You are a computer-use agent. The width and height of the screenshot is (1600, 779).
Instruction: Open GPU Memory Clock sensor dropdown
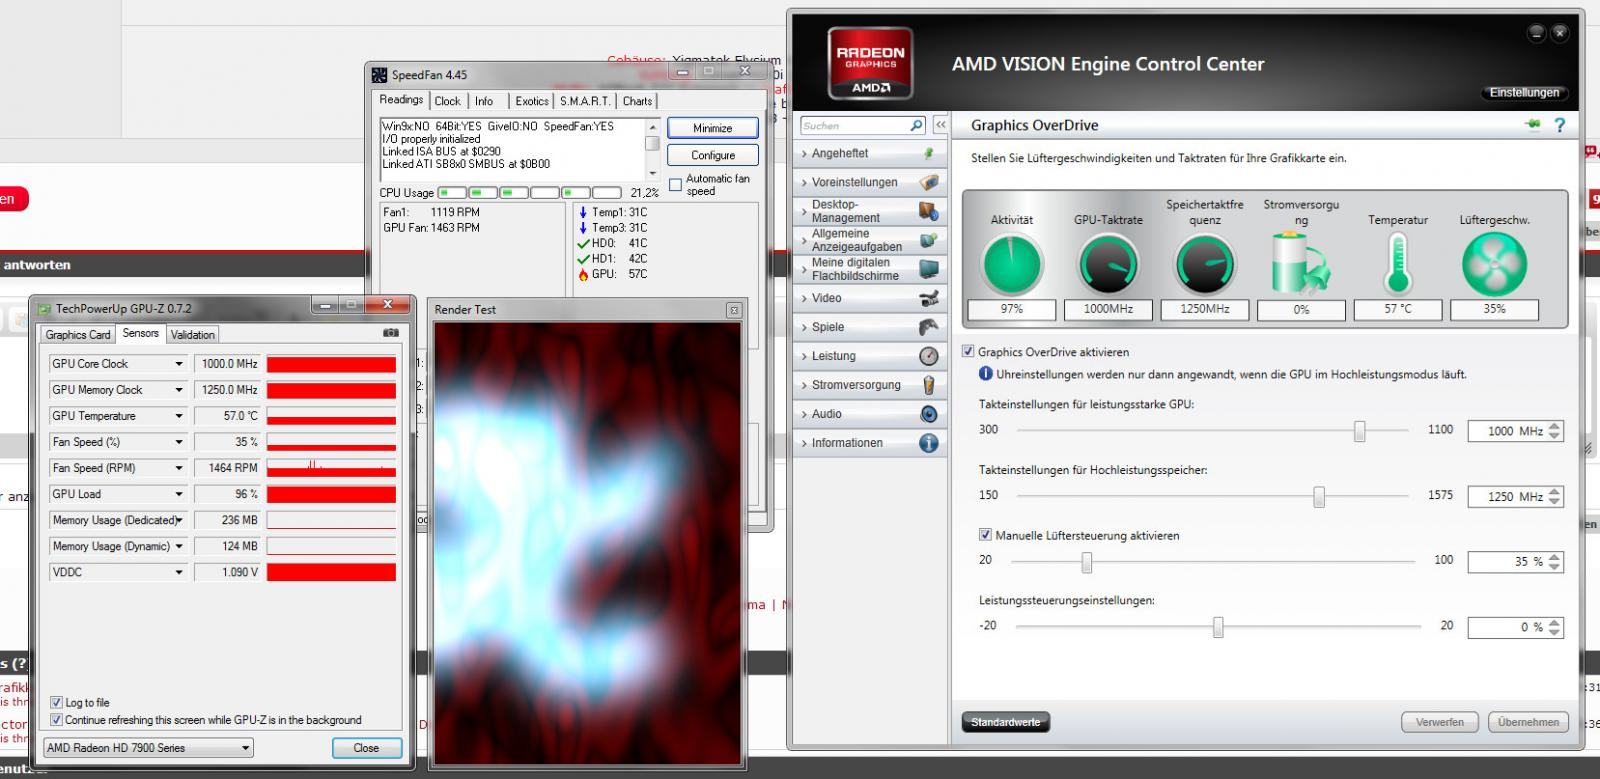(179, 390)
